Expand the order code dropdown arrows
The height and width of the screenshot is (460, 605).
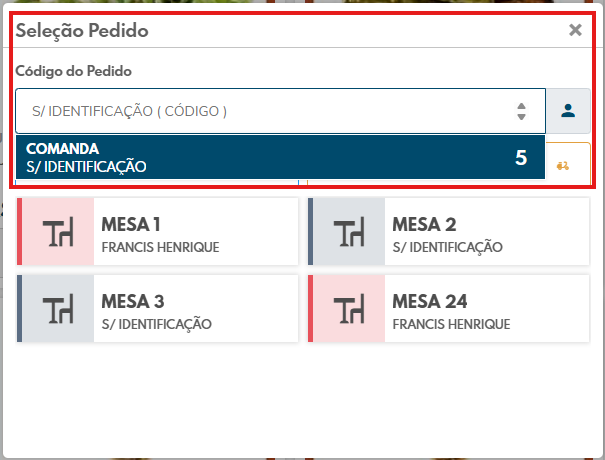point(521,111)
